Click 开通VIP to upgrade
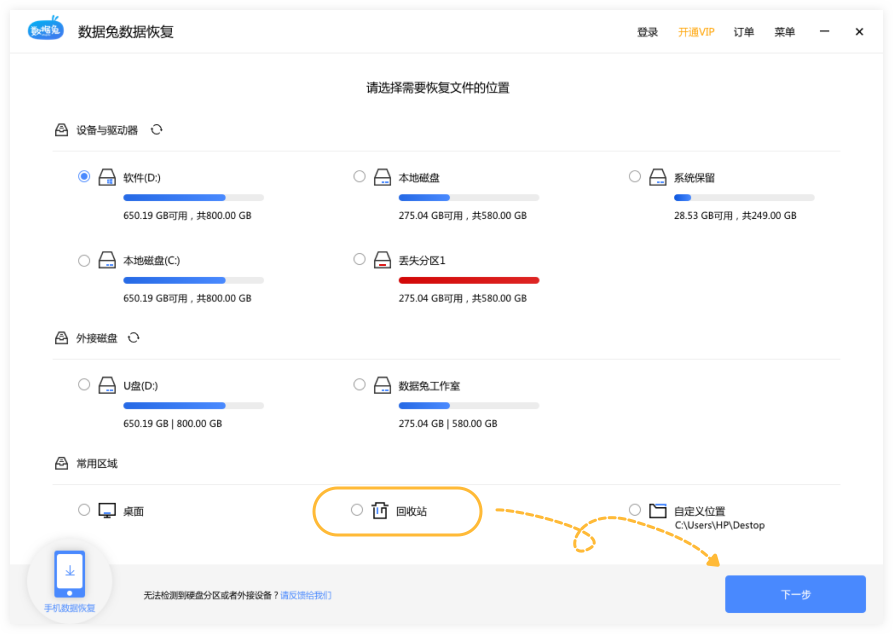The width and height of the screenshot is (893, 634). pyautogui.click(x=696, y=32)
